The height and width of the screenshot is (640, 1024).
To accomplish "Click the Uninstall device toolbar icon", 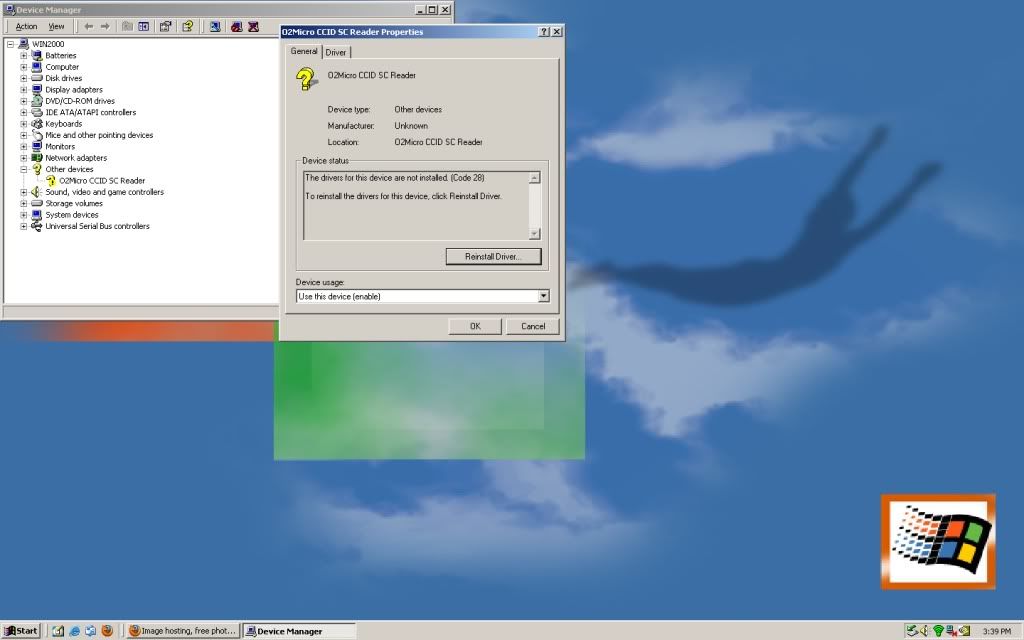I will pyautogui.click(x=253, y=26).
